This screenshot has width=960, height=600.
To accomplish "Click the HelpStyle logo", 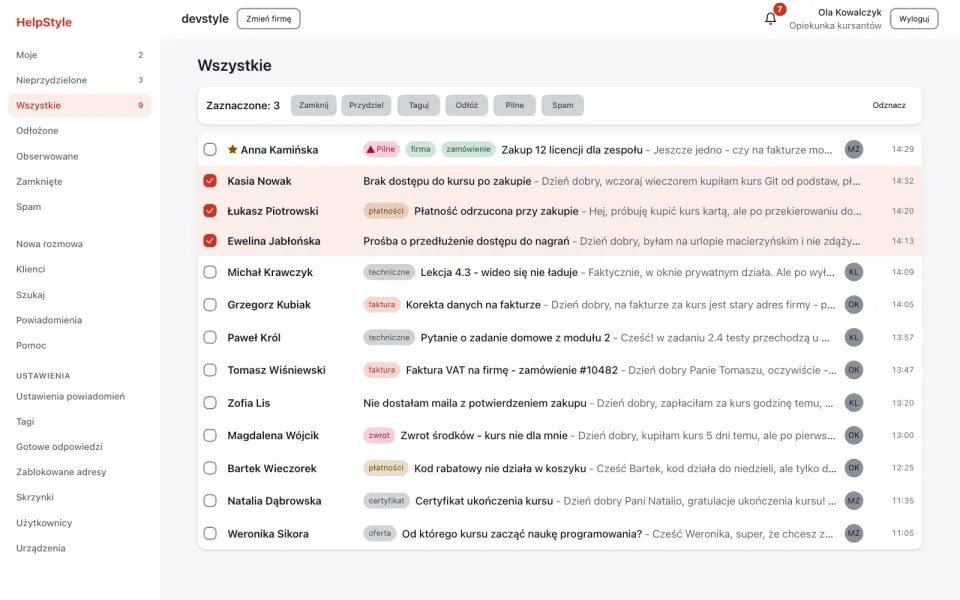I will tap(44, 22).
